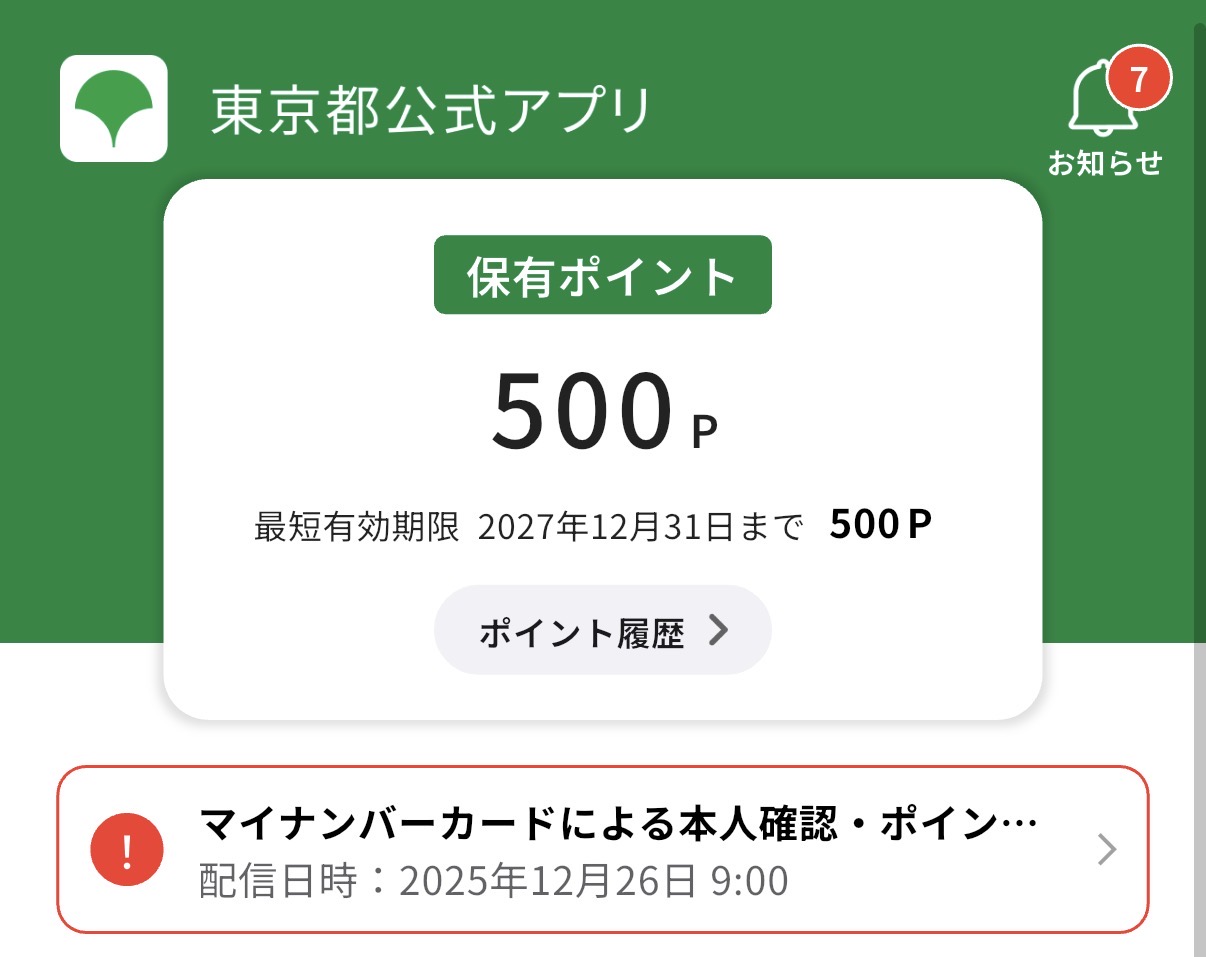Tap the Tokyo ginkgo leaf logo
The image size is (1206, 957).
point(113,108)
